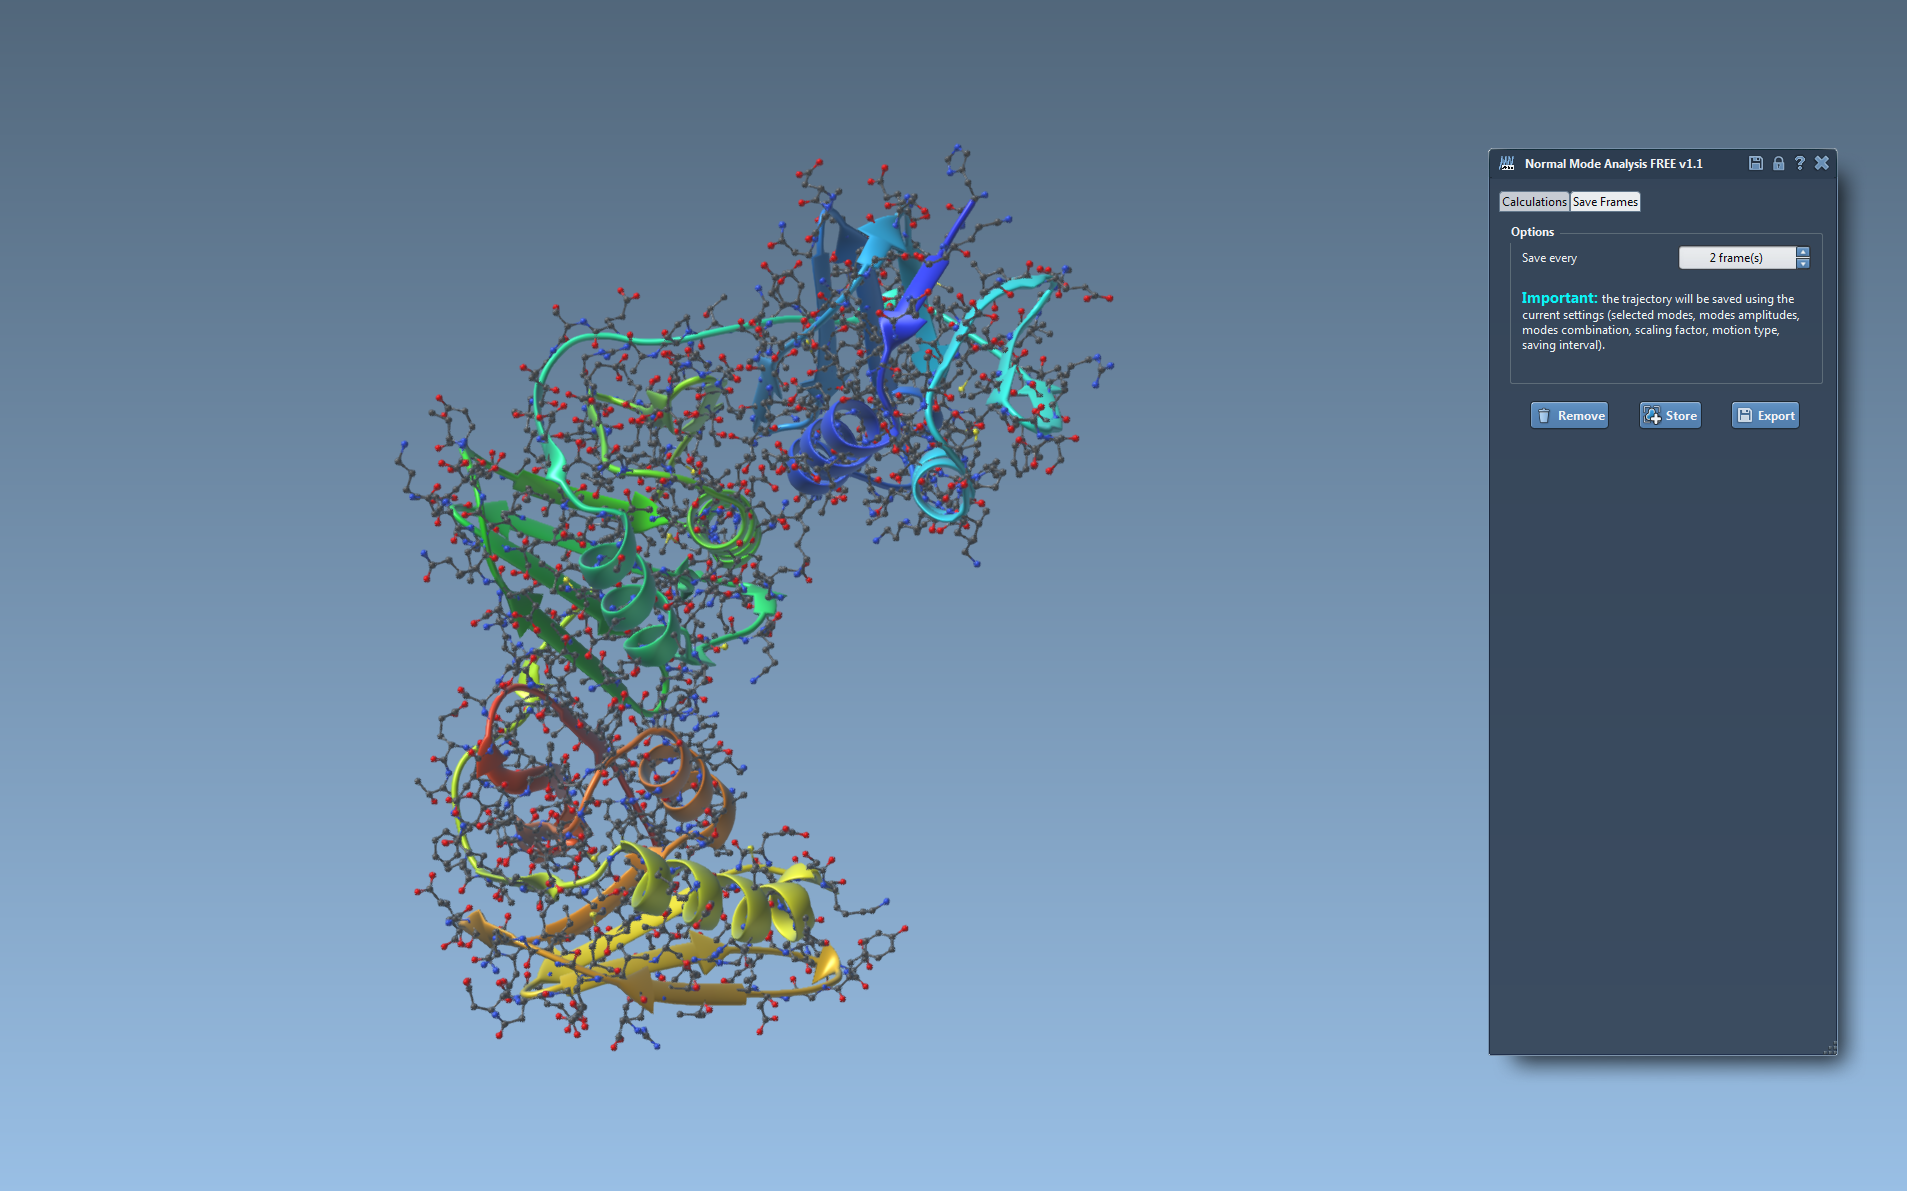Select the orange helix in the protein

pyautogui.click(x=680, y=780)
